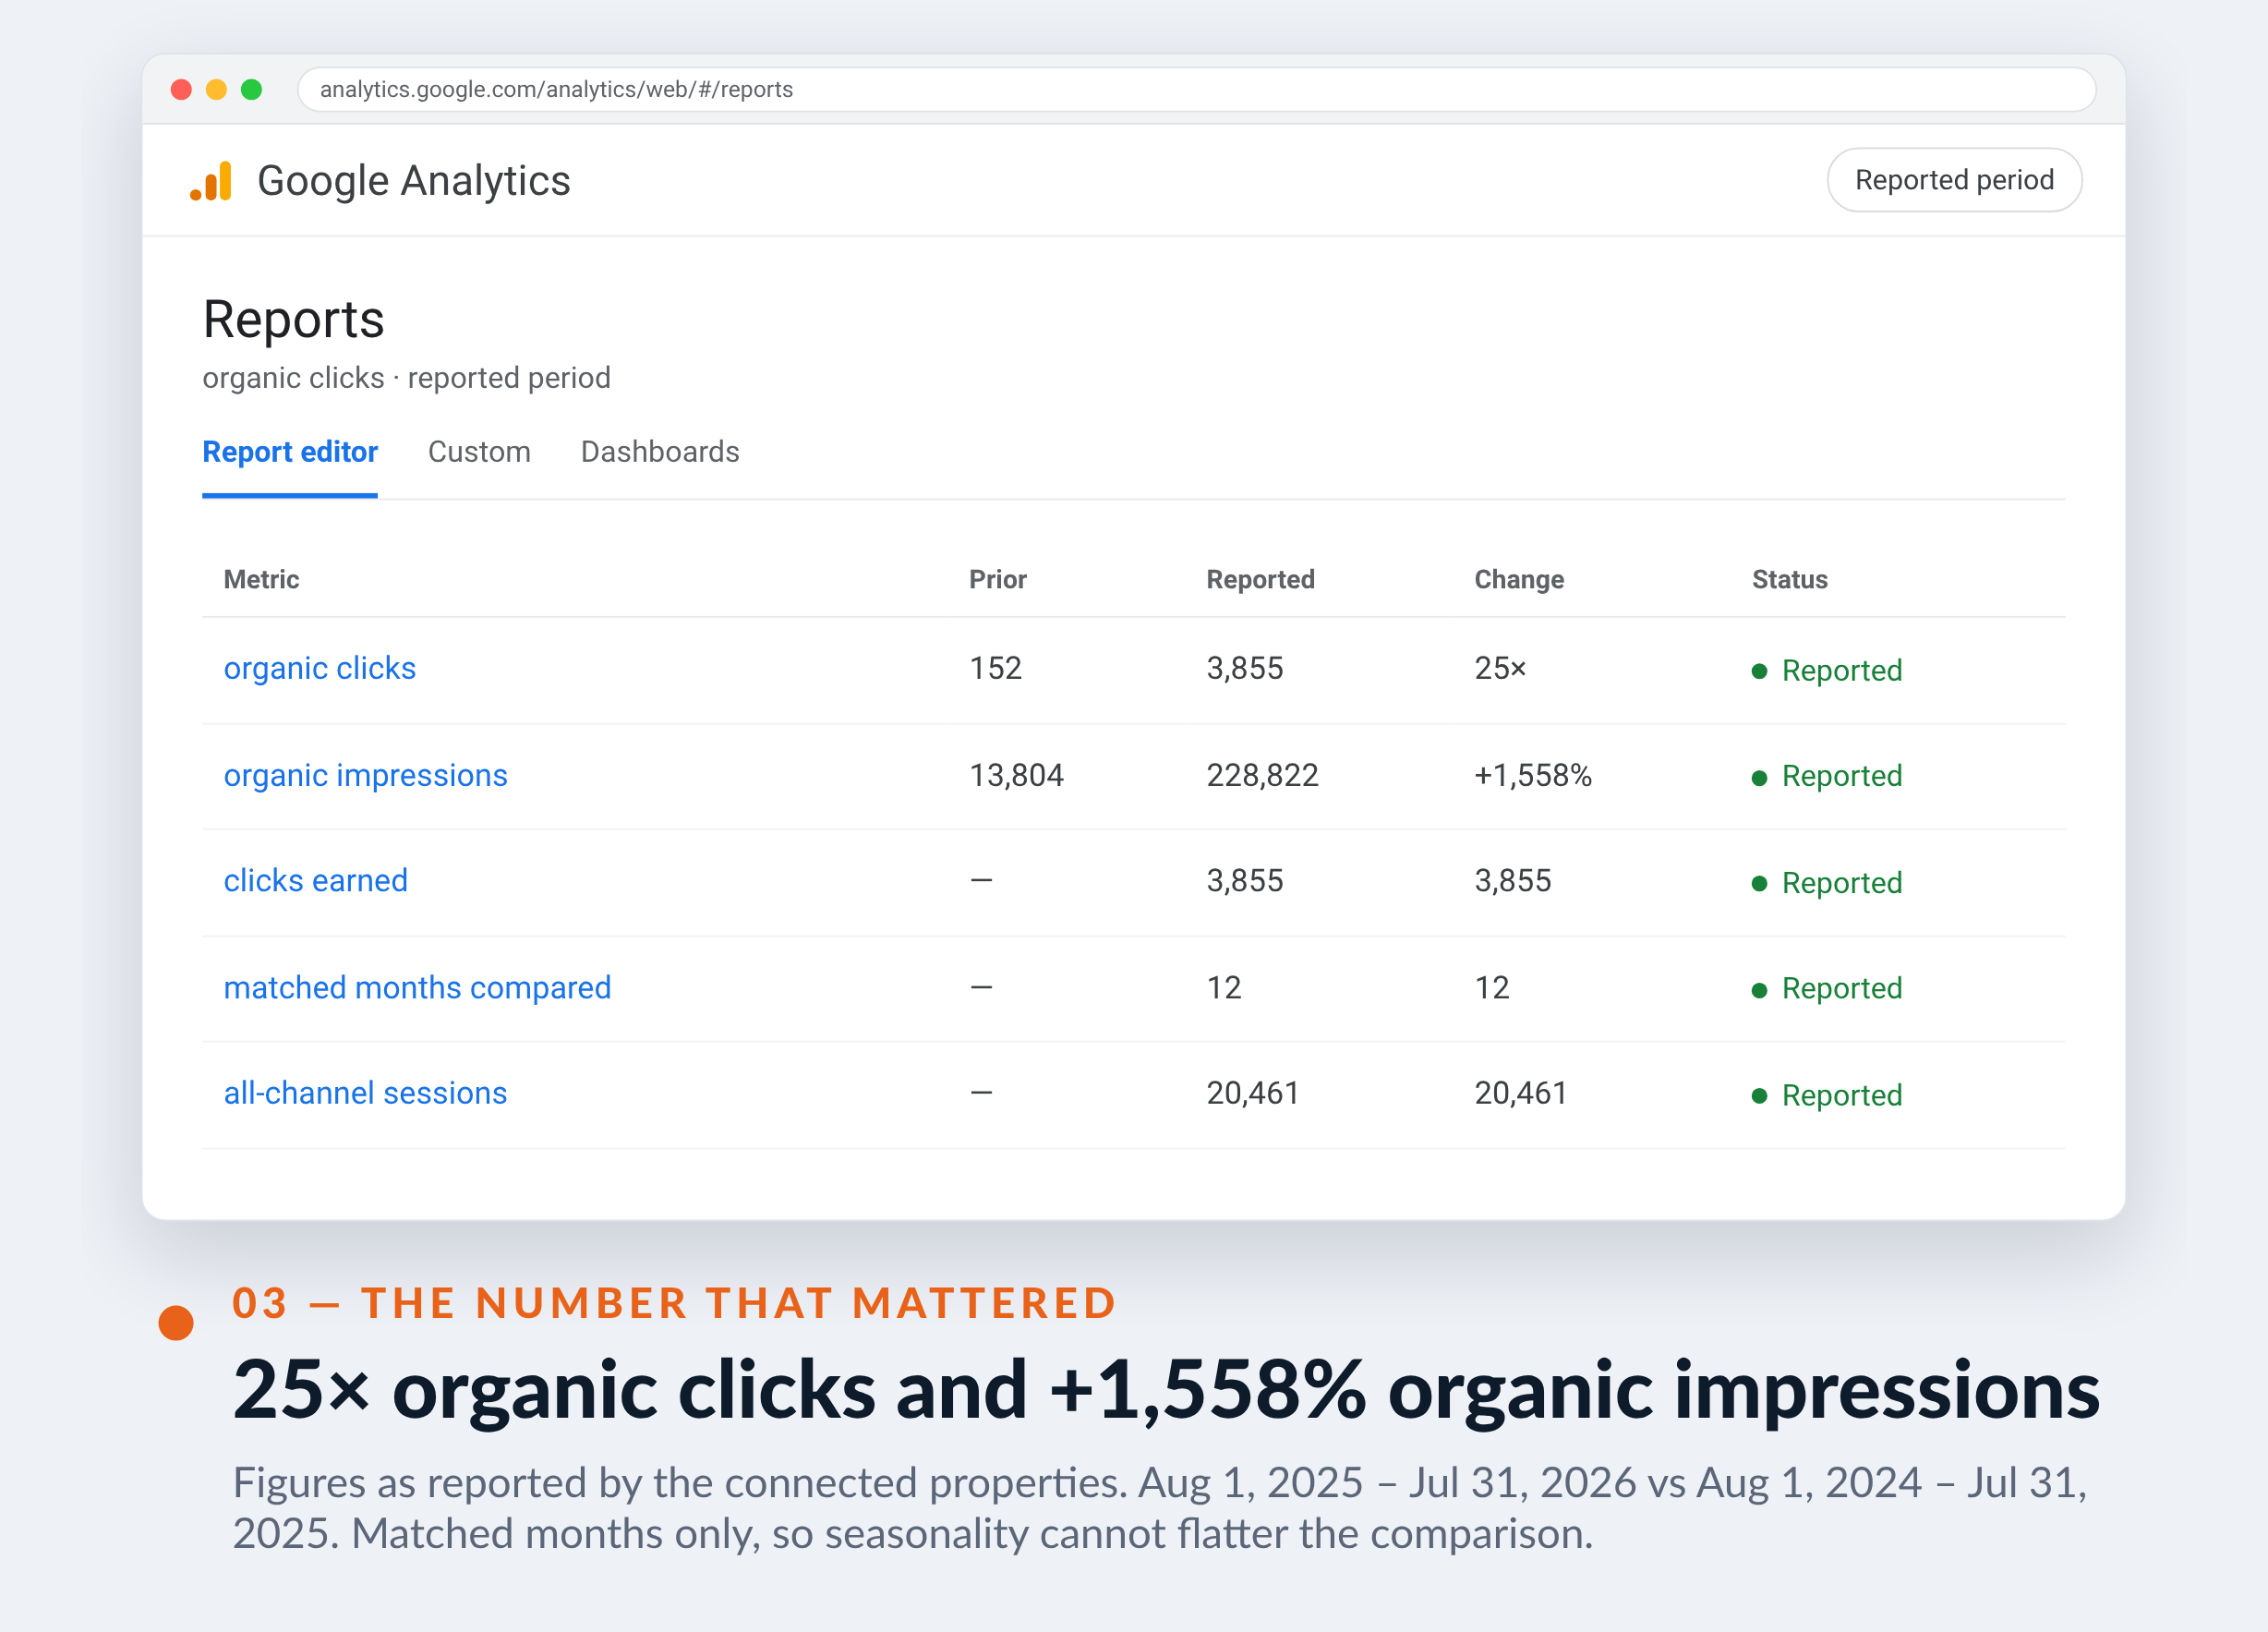This screenshot has height=1632, width=2268.
Task: Click the green maximize window dot
Action: point(252,90)
